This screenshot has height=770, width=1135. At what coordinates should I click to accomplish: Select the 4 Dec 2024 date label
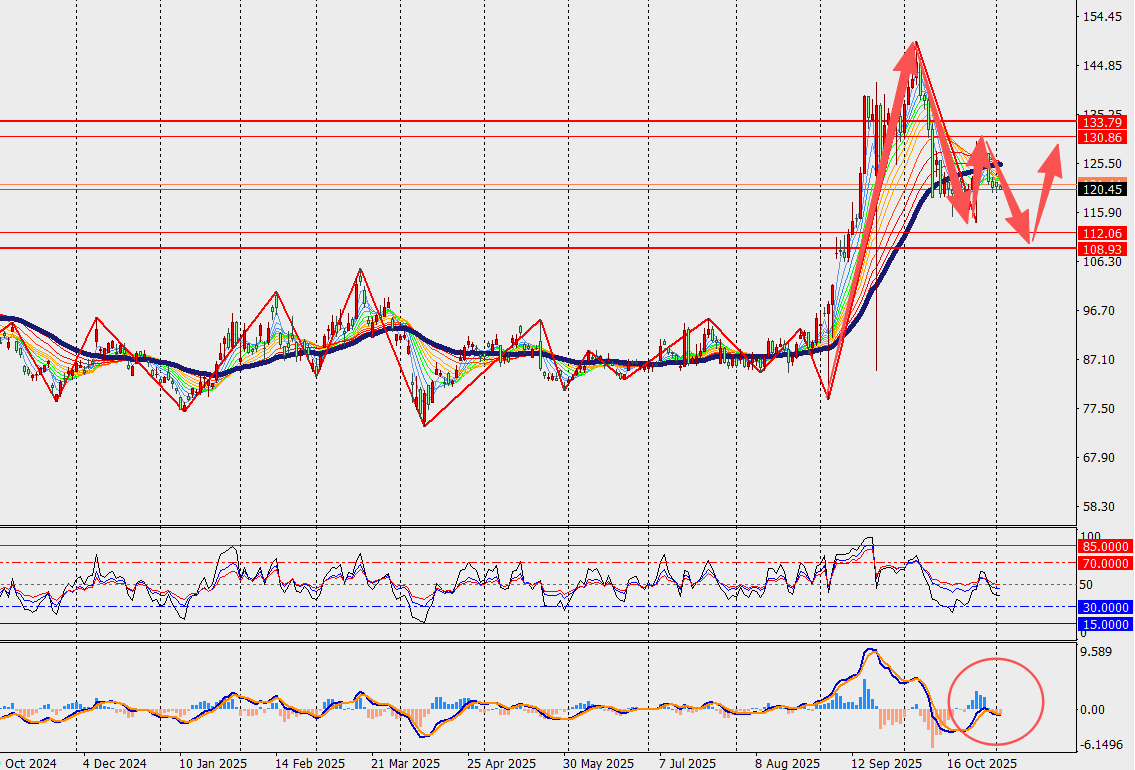[x=114, y=763]
